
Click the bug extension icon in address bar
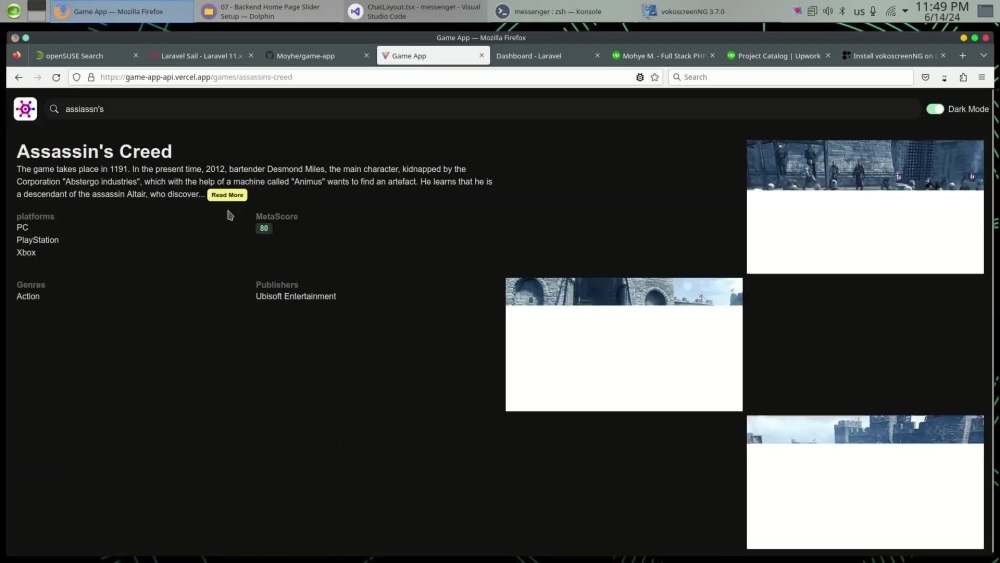click(x=640, y=77)
